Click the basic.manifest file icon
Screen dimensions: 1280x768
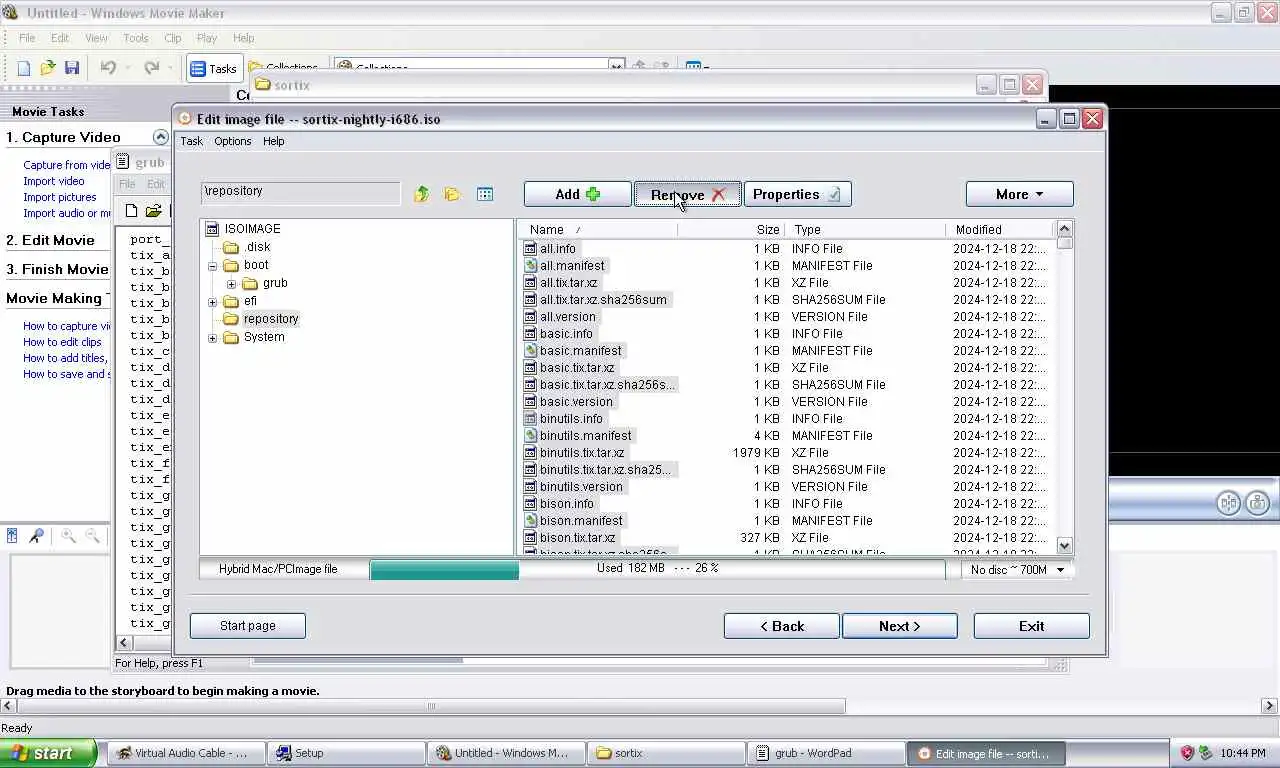(531, 351)
